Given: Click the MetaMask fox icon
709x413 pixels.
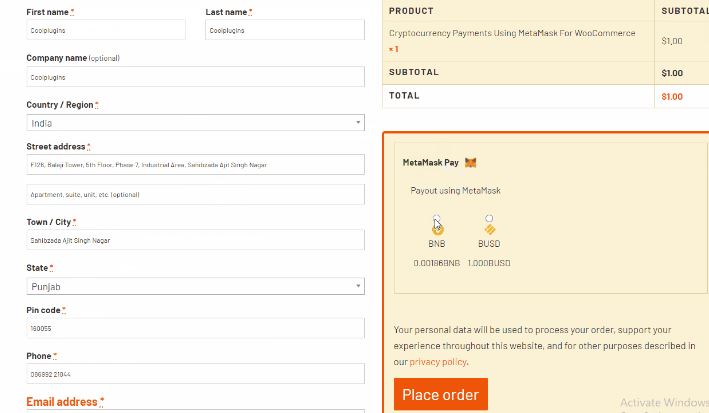Looking at the screenshot, I should click(x=471, y=162).
